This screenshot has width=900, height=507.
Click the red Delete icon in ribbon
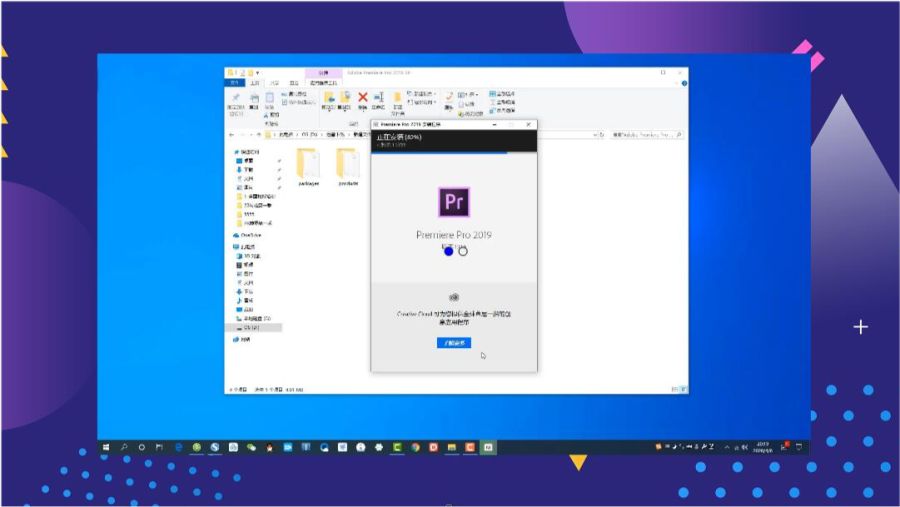[x=363, y=97]
